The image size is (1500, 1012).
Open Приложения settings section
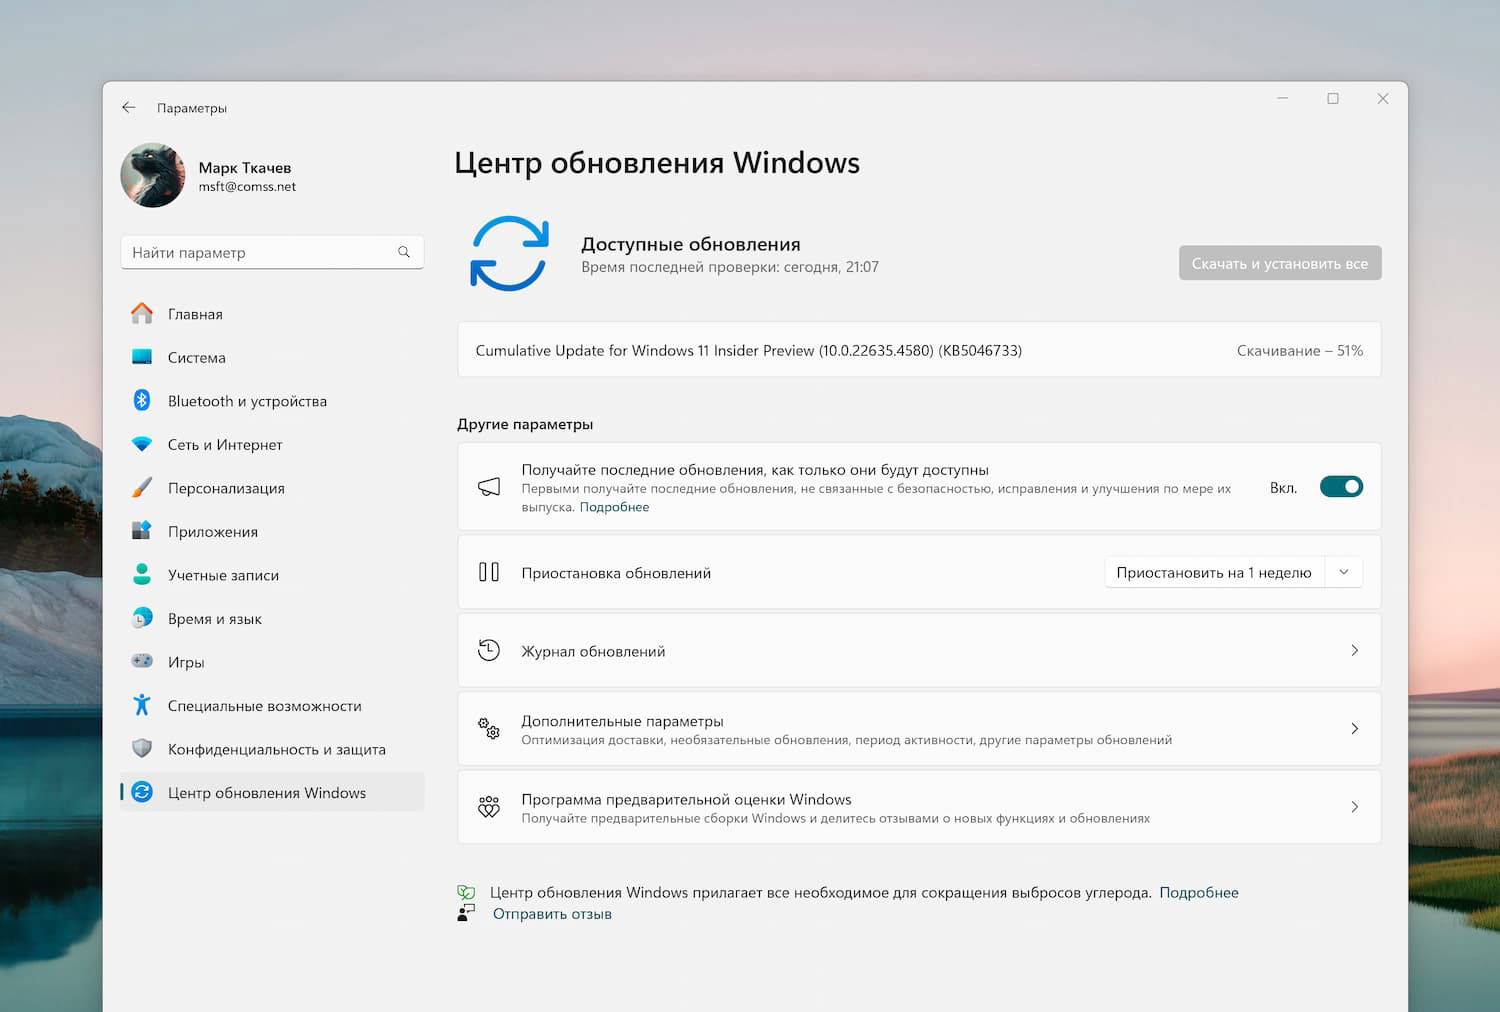click(x=272, y=531)
